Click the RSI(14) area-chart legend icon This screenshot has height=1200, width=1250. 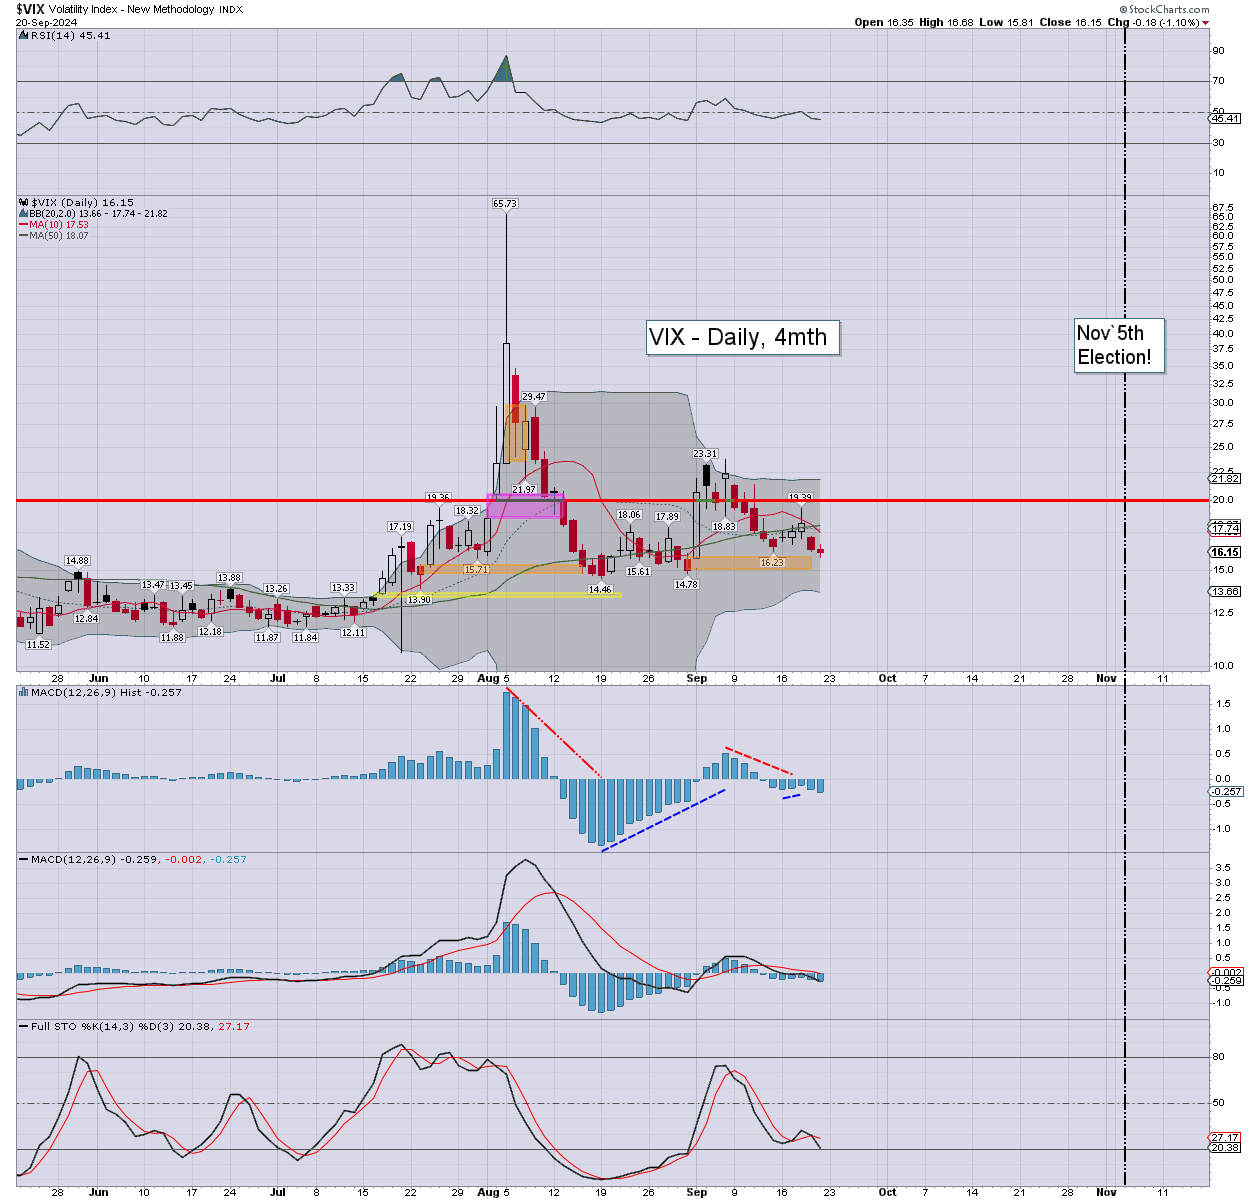(x=24, y=35)
